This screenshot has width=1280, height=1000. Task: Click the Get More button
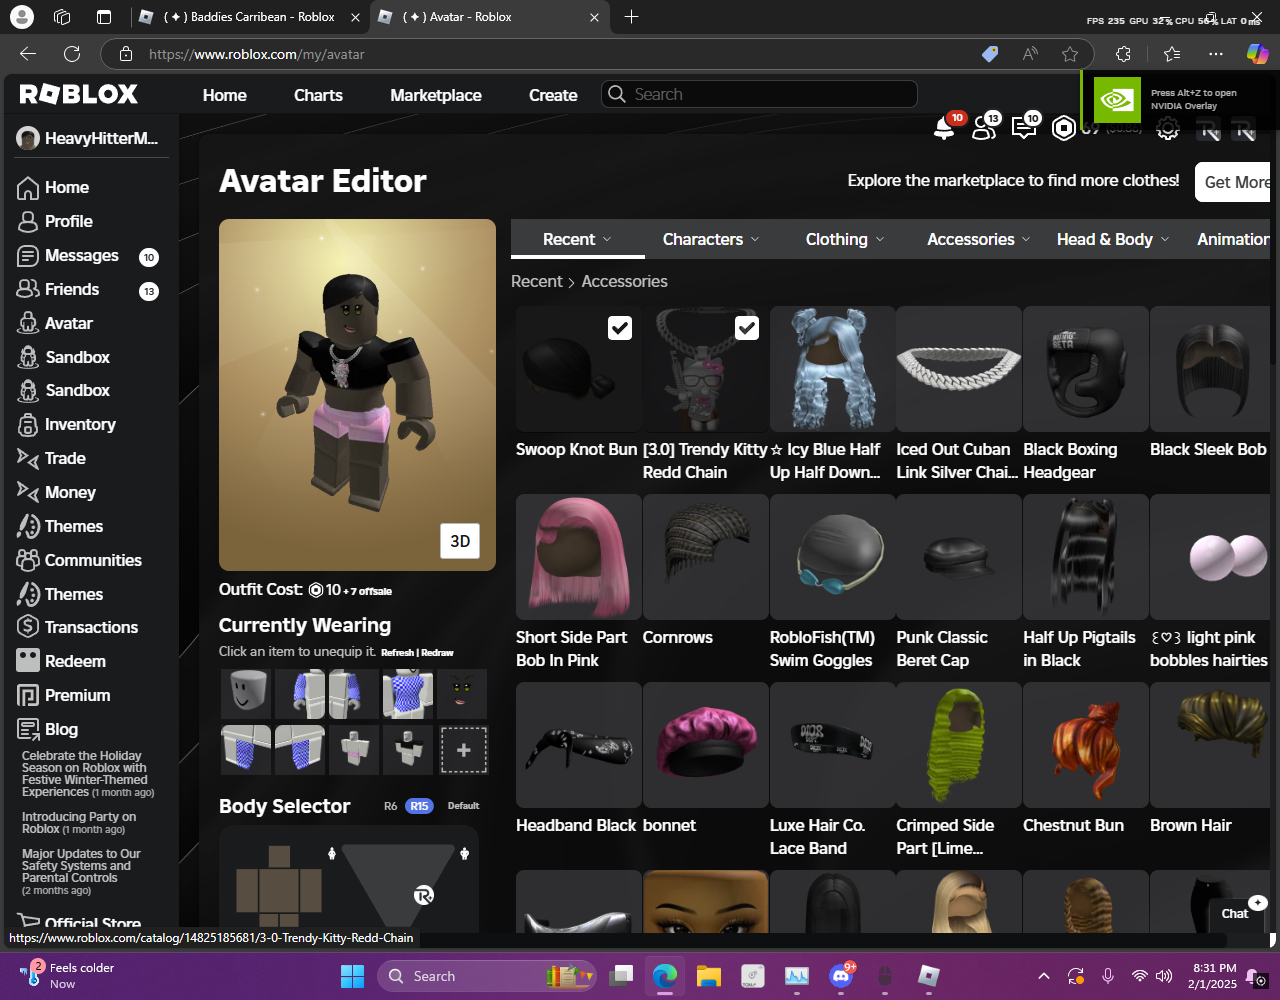point(1233,182)
